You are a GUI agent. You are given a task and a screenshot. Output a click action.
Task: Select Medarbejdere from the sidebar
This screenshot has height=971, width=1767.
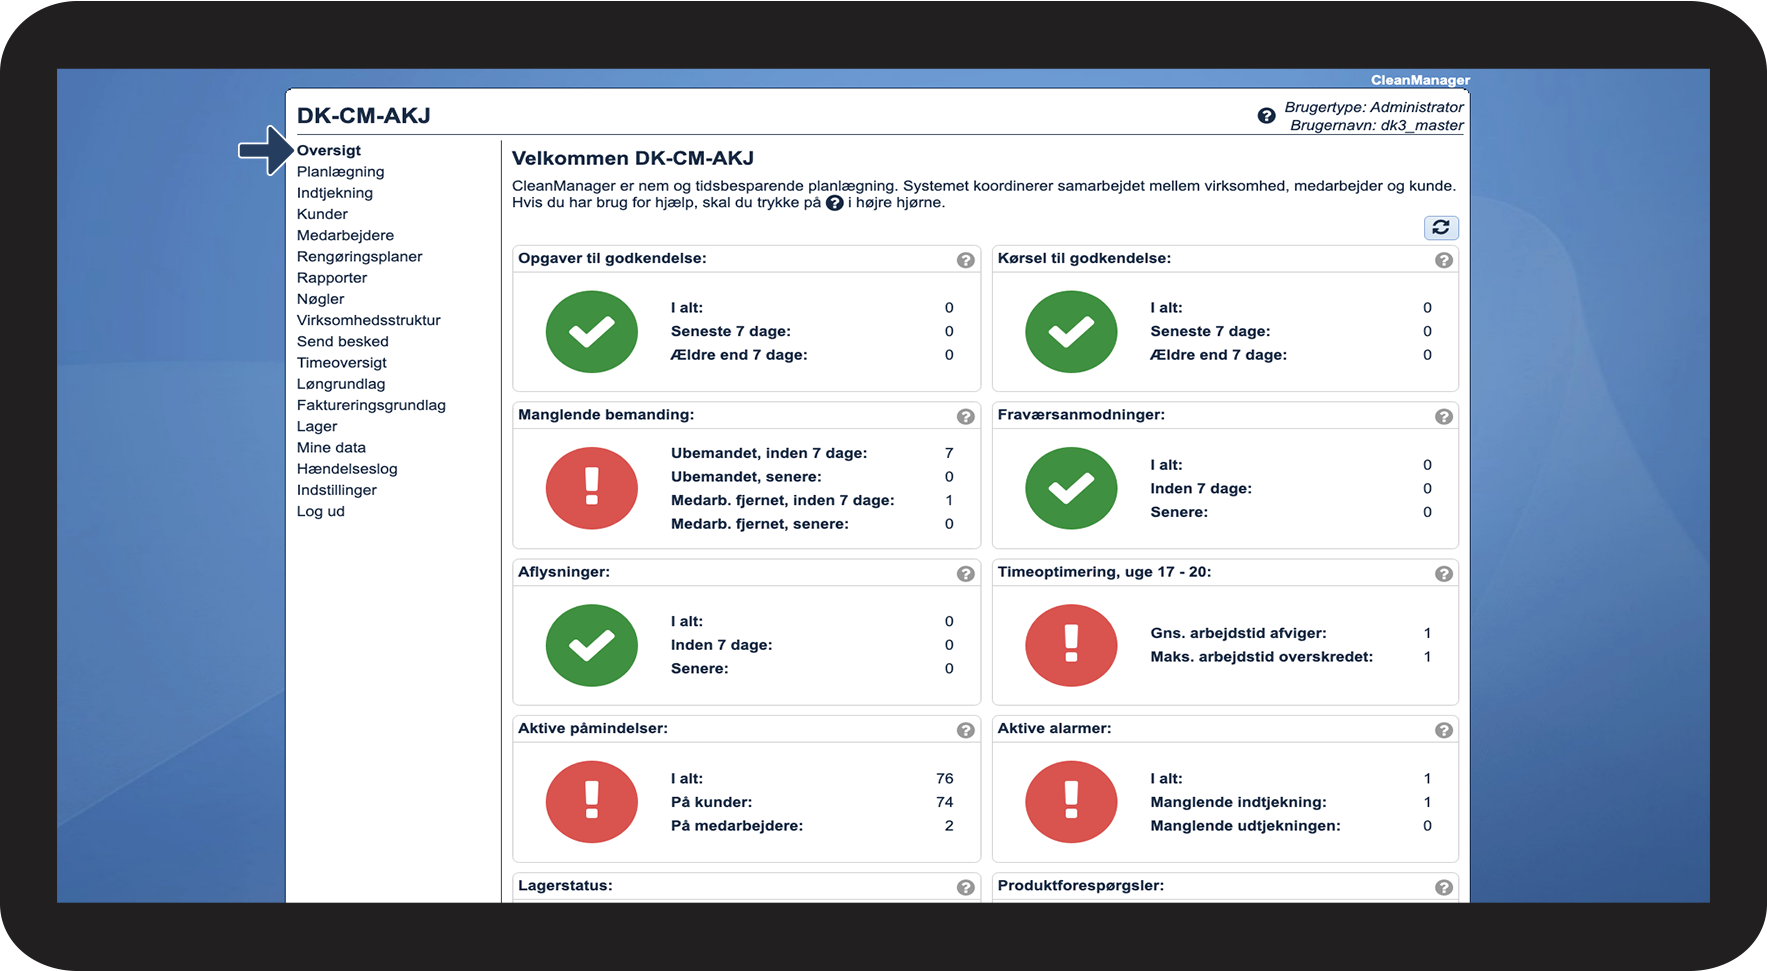pyautogui.click(x=345, y=235)
